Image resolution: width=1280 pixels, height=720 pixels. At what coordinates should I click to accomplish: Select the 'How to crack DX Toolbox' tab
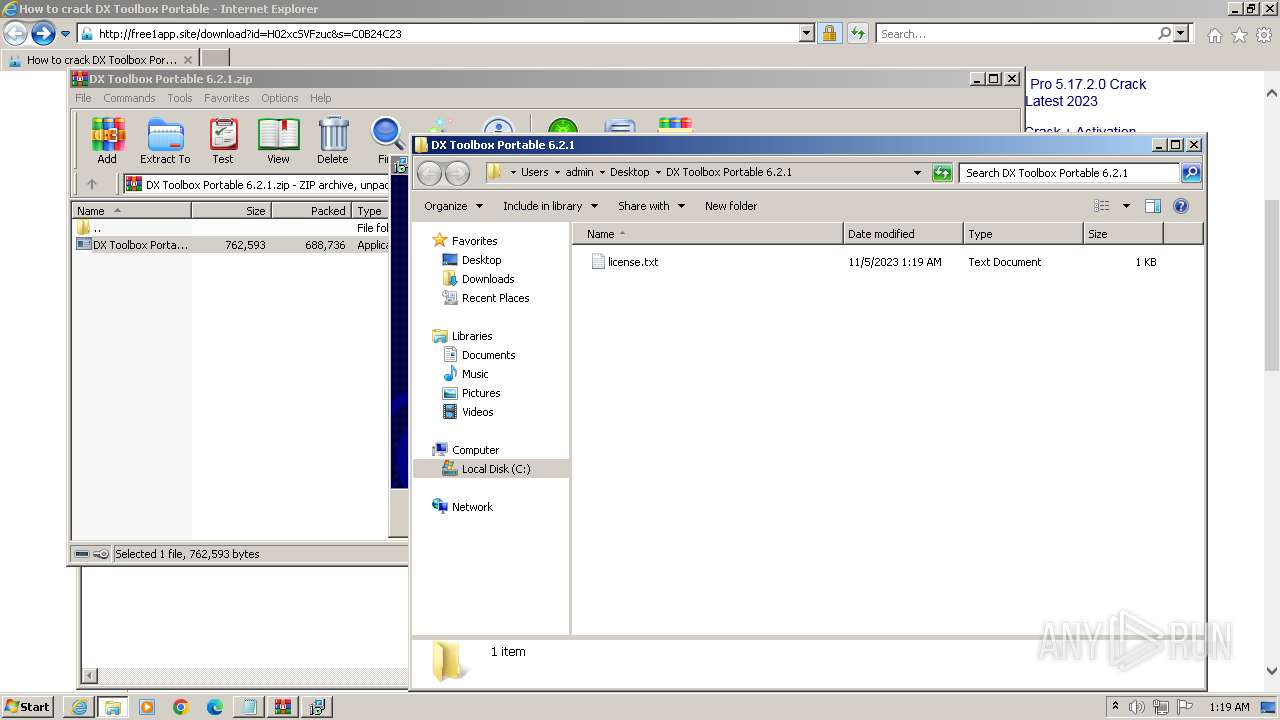coord(99,59)
